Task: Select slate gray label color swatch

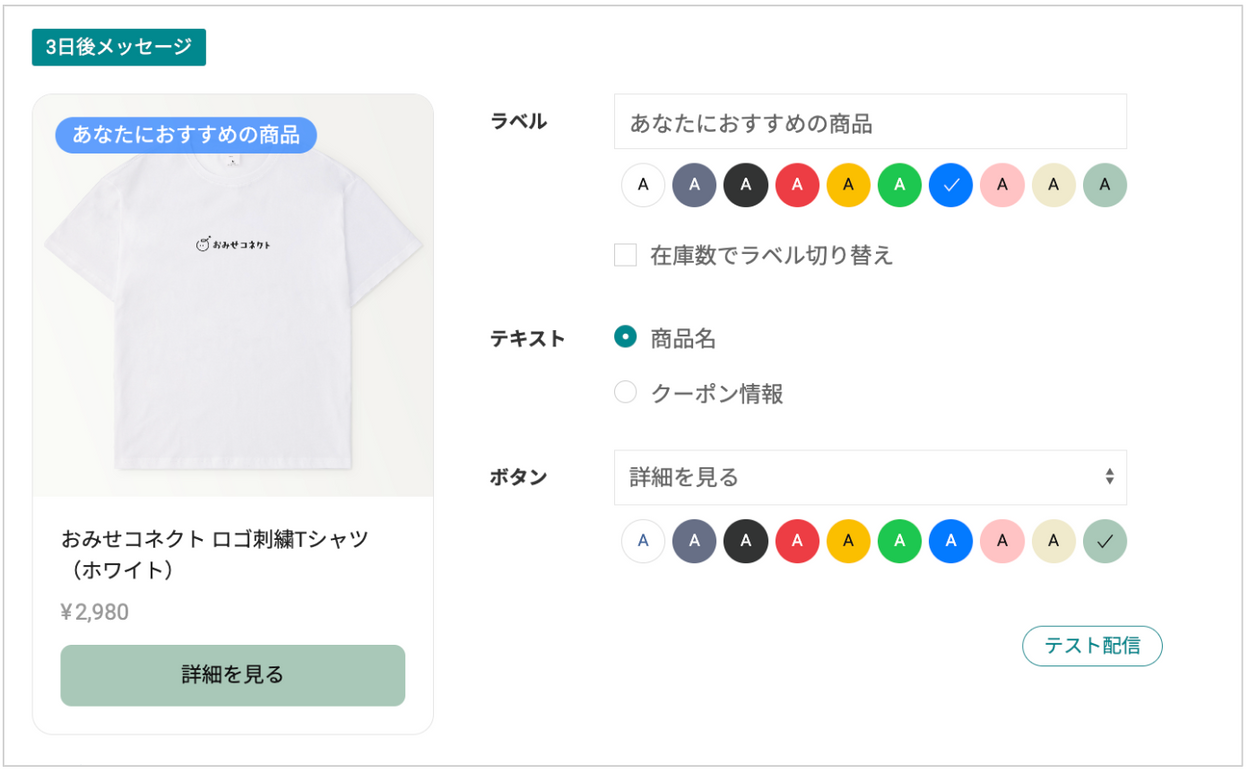Action: pyautogui.click(x=694, y=185)
